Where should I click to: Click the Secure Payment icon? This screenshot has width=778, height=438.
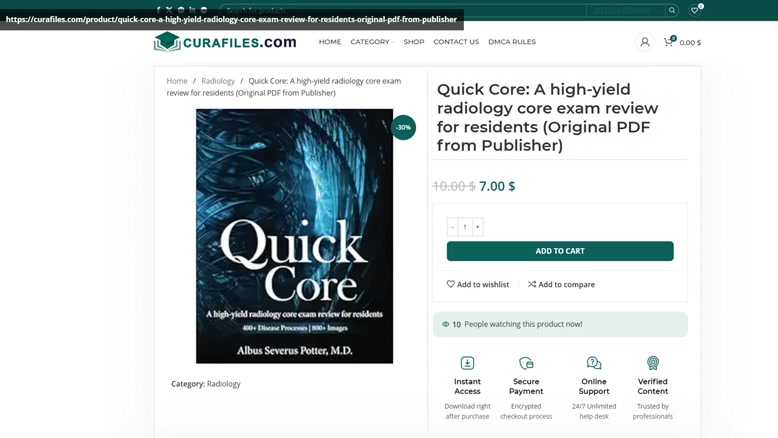tap(526, 363)
